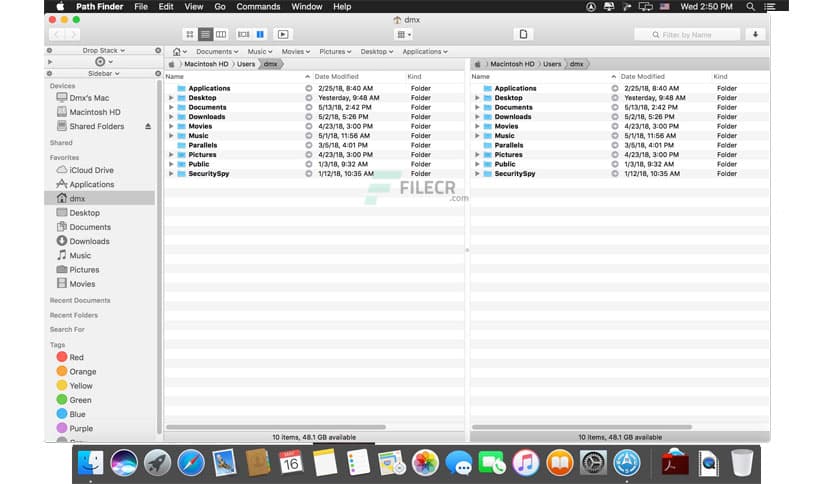This screenshot has width=836, height=484.
Task: Click the Filter by Name field
Action: (x=688, y=34)
